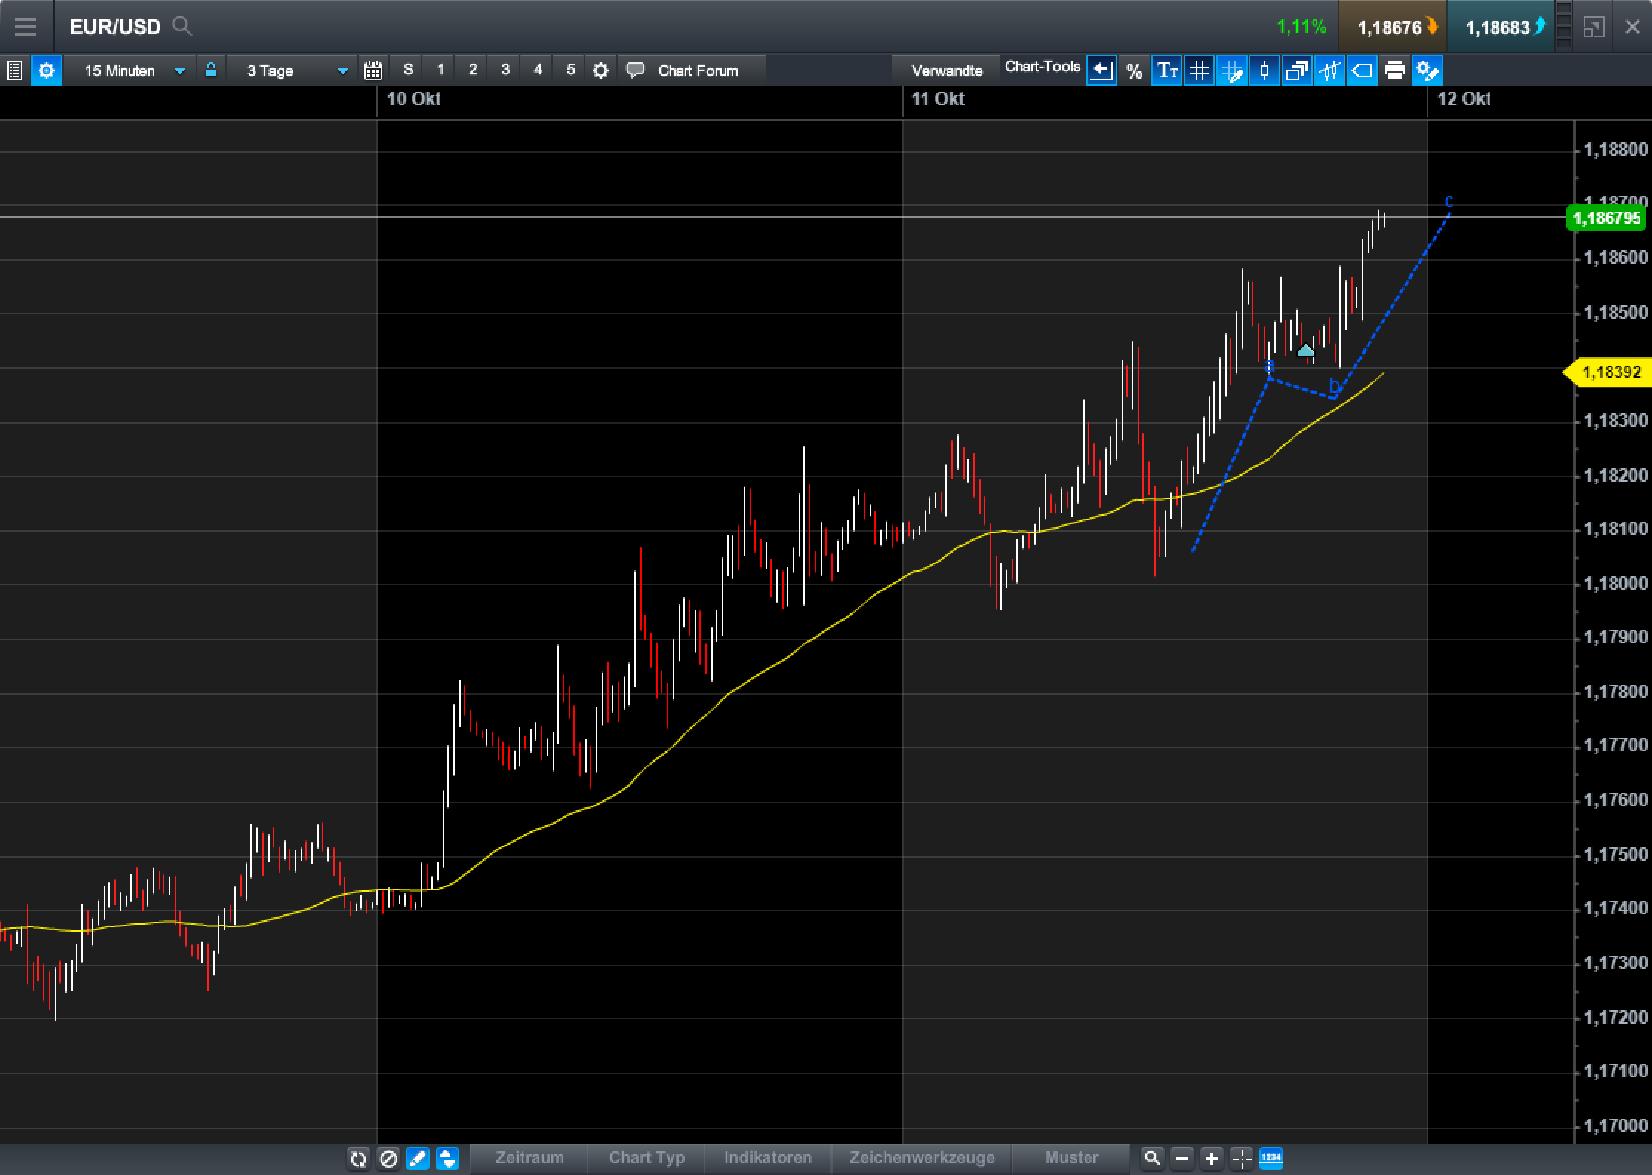This screenshot has height=1175, width=1652.
Task: Toggle the chart grid display
Action: (1199, 70)
